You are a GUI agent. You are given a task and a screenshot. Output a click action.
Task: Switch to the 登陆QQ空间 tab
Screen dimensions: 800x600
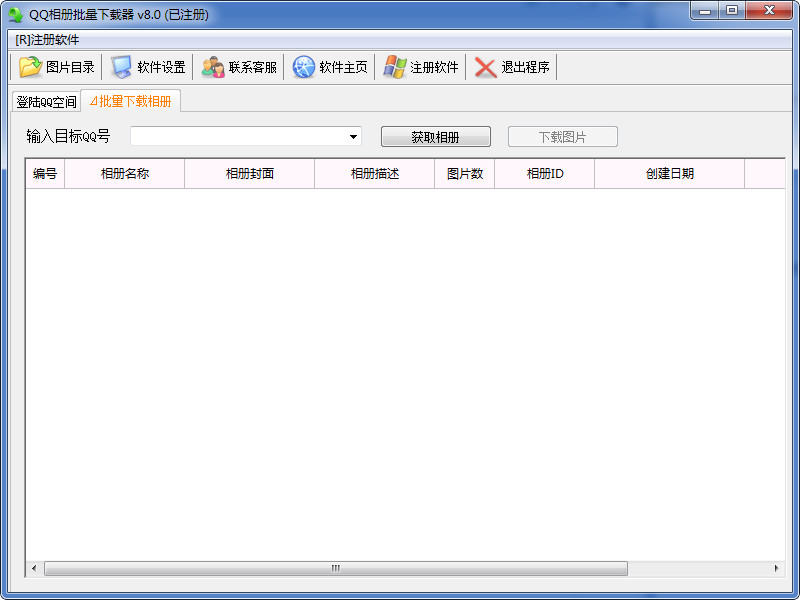pyautogui.click(x=46, y=102)
